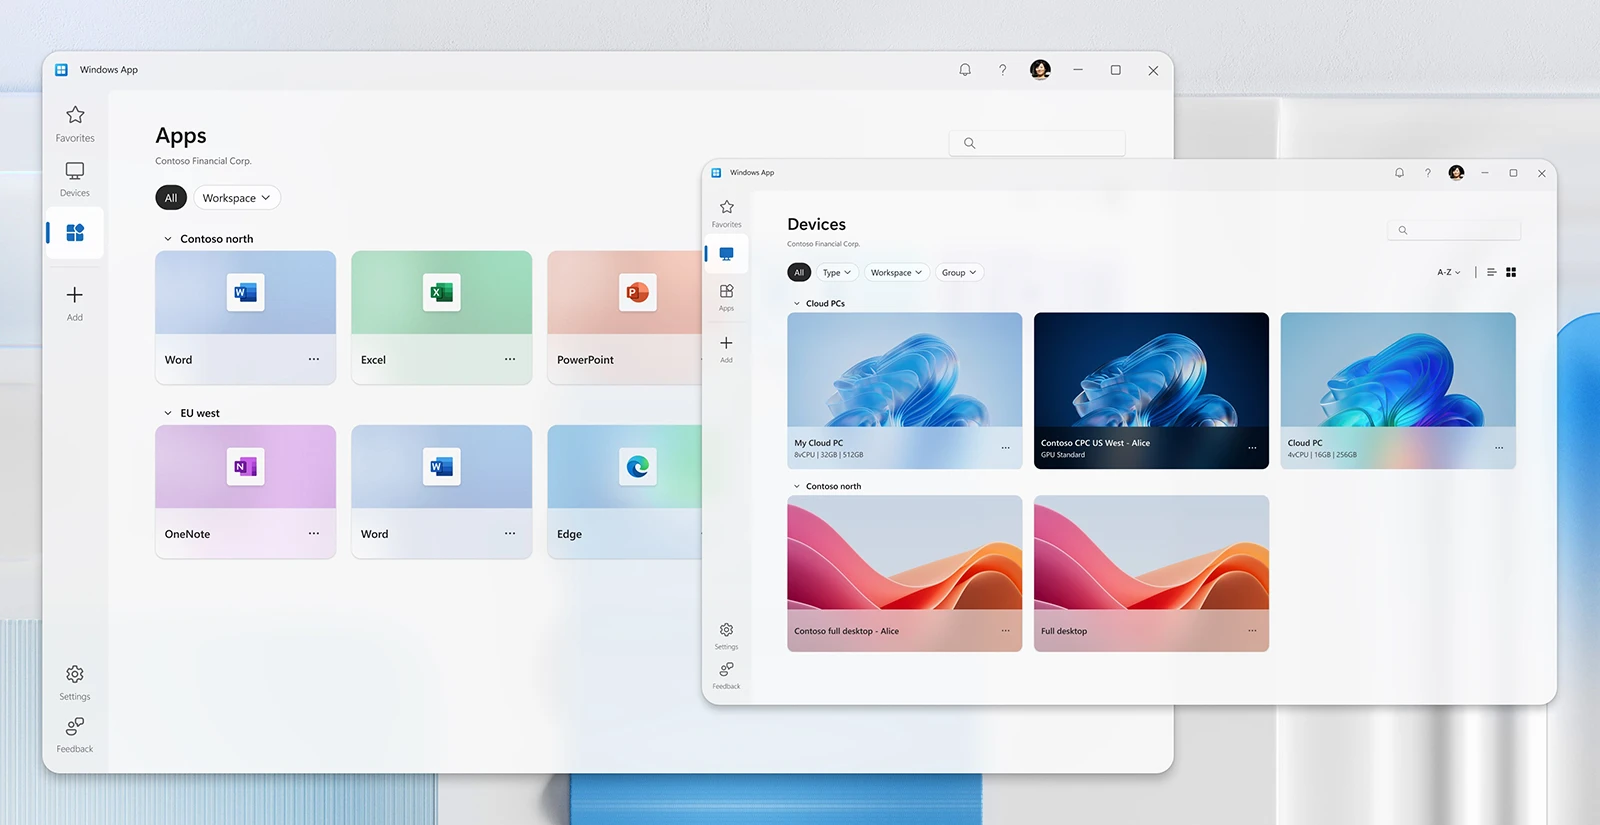Viewport: 1600px width, 825px height.
Task: Open the Word app card under Contoso north
Action: [245, 317]
